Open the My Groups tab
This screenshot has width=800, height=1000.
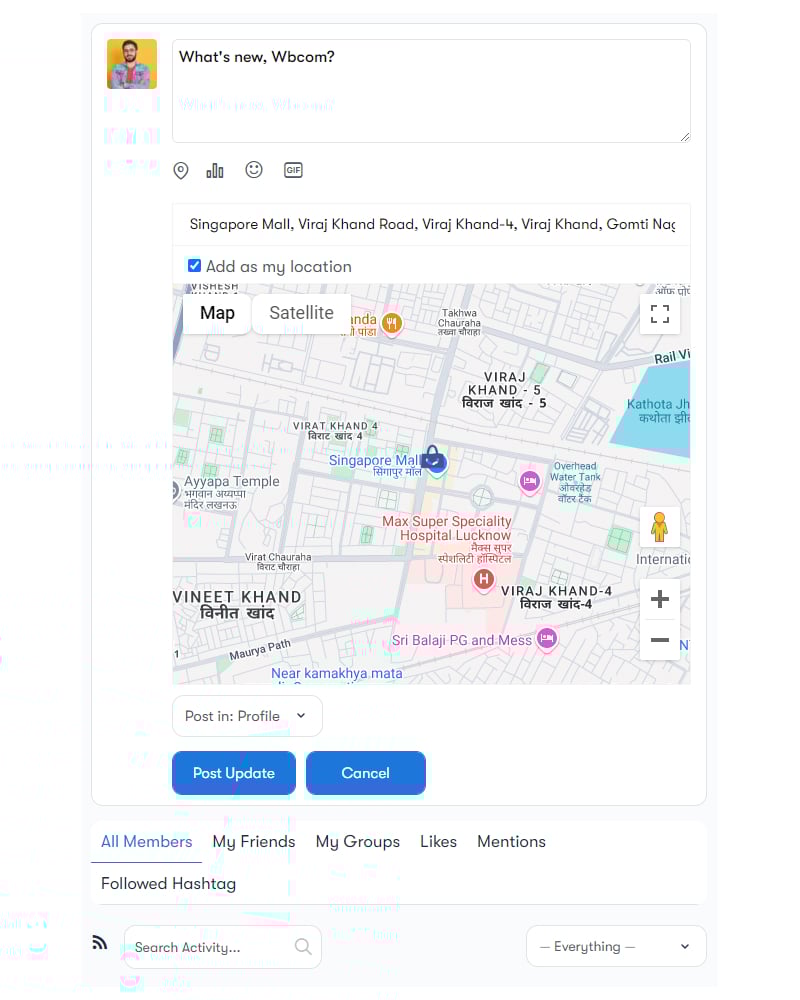pos(357,842)
